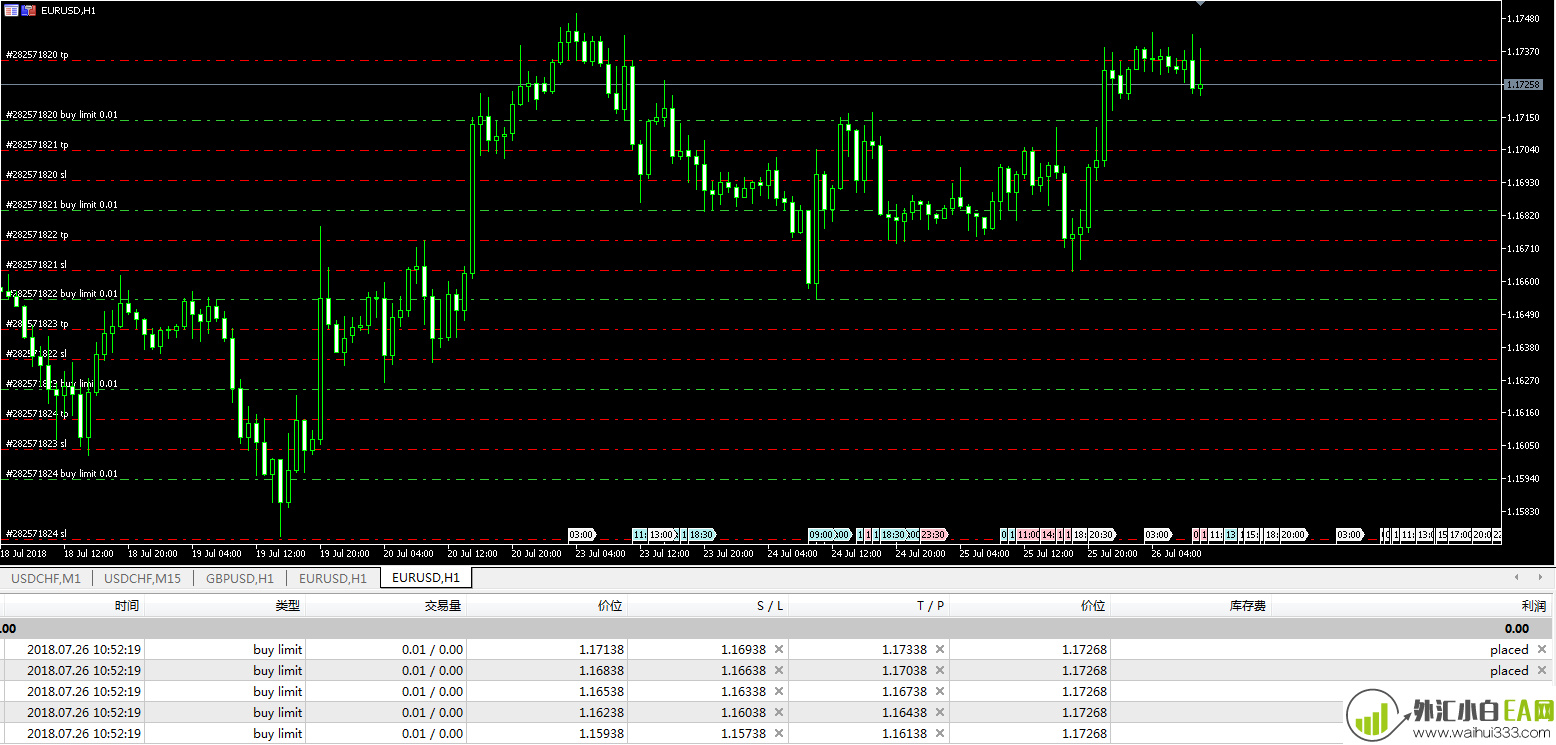Screen dimensions: 1556x745
Task: Select the #282571821 sl line label
Action: pos(36,265)
